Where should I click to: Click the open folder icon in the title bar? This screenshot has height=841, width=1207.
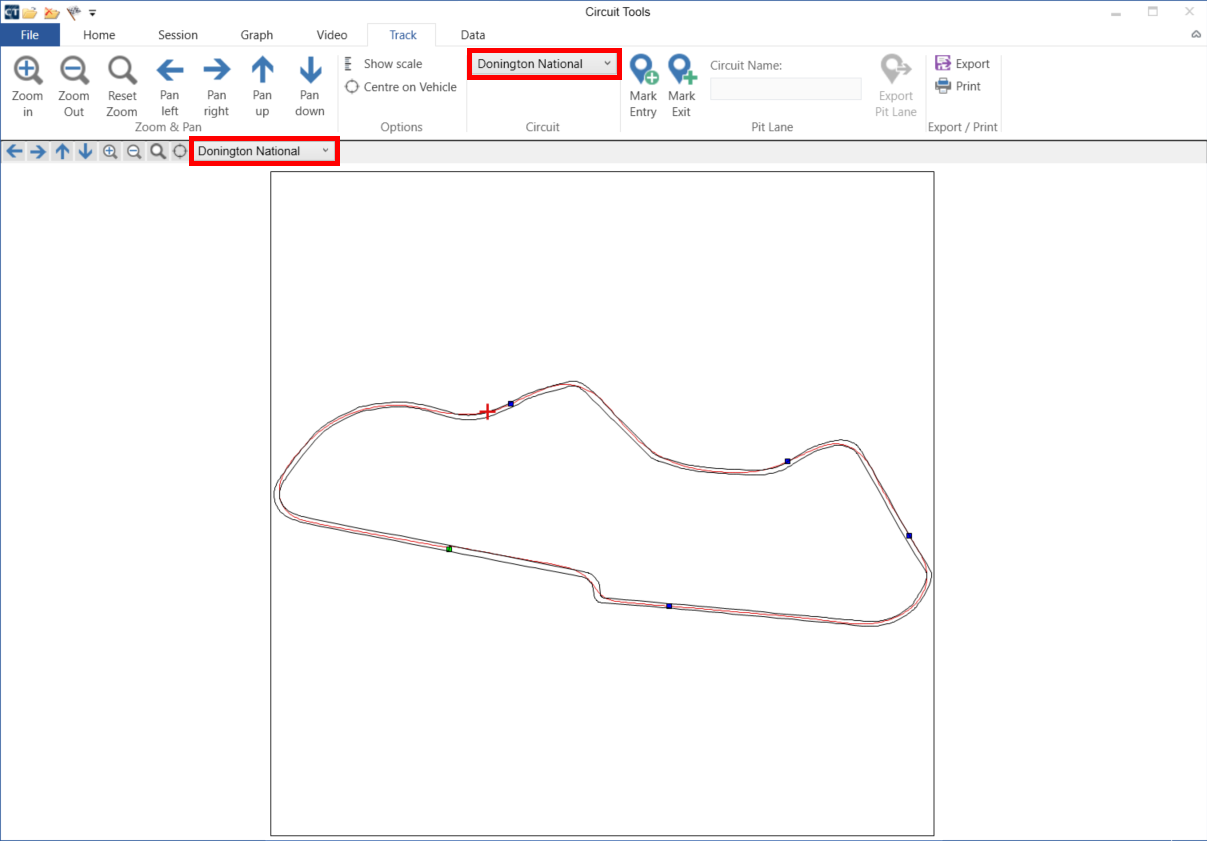30,12
